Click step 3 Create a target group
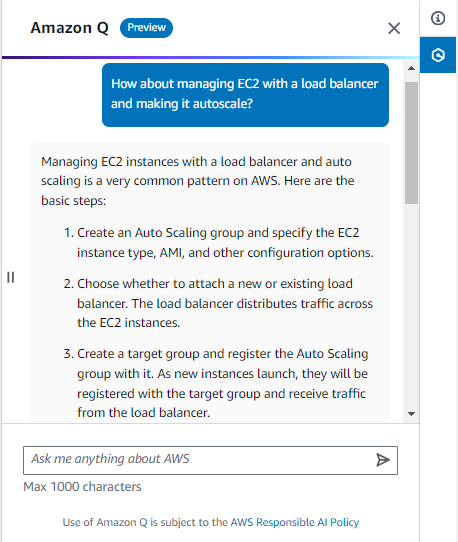This screenshot has height=542, width=458. pos(216,383)
